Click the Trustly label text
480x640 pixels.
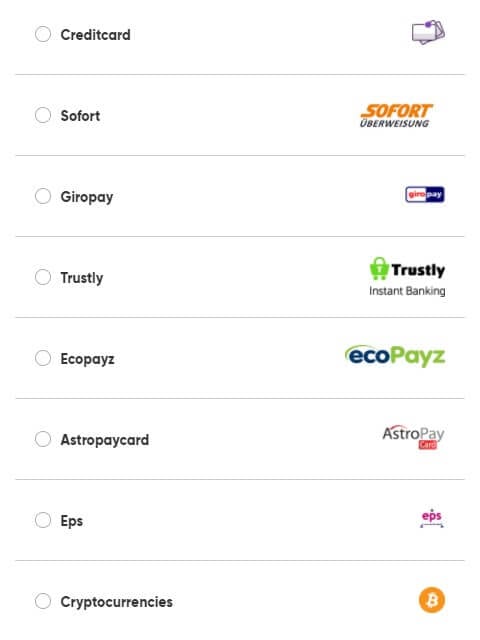[82, 278]
